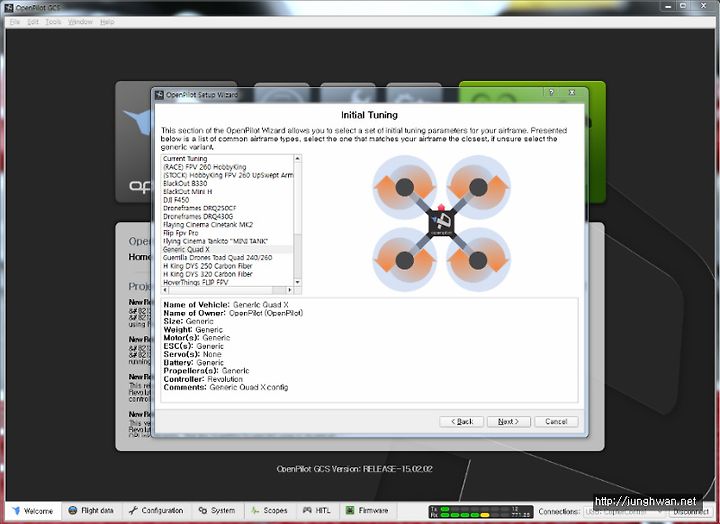Click the airframe list scroll-up arrow
720x524 pixels.
[298, 158]
